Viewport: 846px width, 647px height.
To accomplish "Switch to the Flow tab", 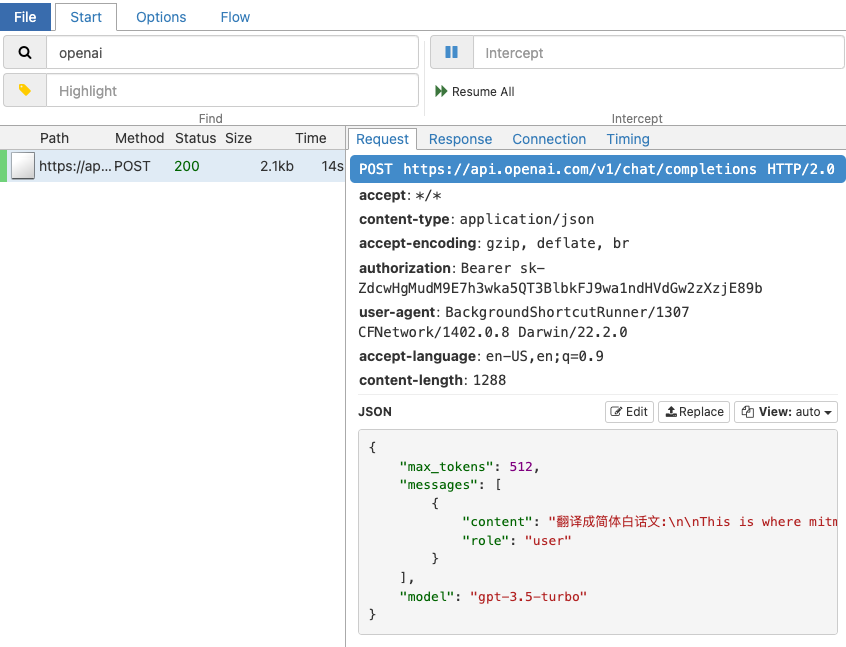I will pos(235,16).
